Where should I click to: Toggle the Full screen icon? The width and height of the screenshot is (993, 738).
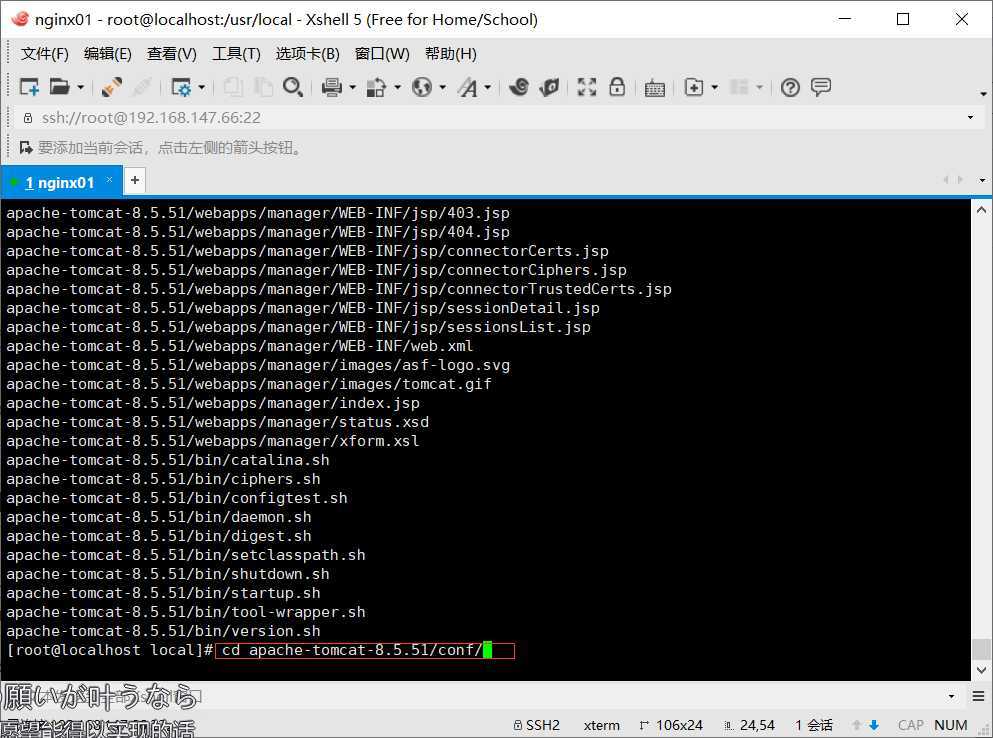[x=587, y=87]
